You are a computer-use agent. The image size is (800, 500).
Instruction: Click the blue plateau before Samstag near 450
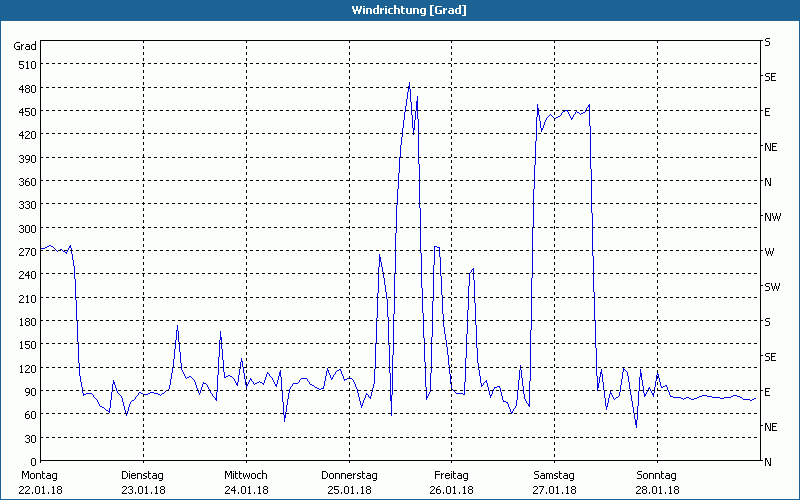pos(565,112)
